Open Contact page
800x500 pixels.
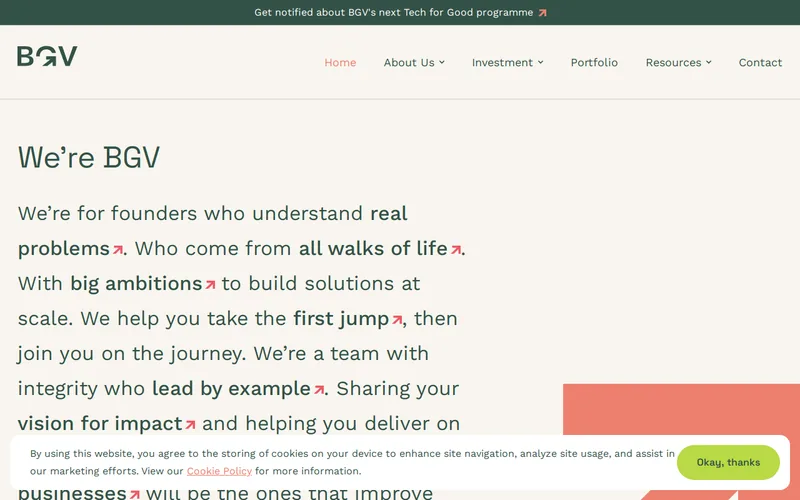click(760, 62)
